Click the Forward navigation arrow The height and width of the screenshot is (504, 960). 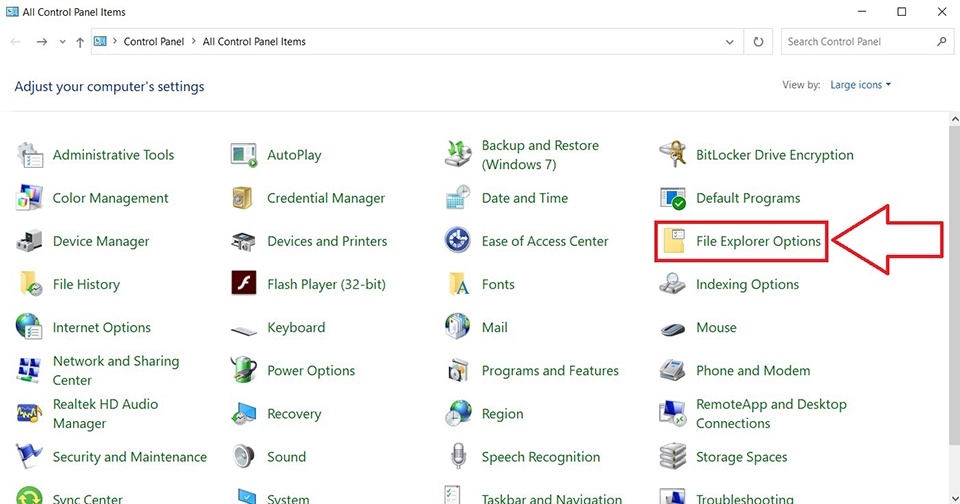tap(42, 42)
